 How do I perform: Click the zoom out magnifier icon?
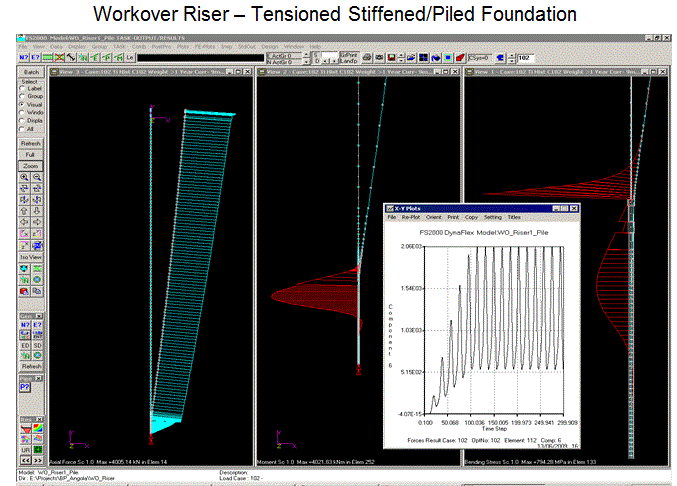point(38,176)
